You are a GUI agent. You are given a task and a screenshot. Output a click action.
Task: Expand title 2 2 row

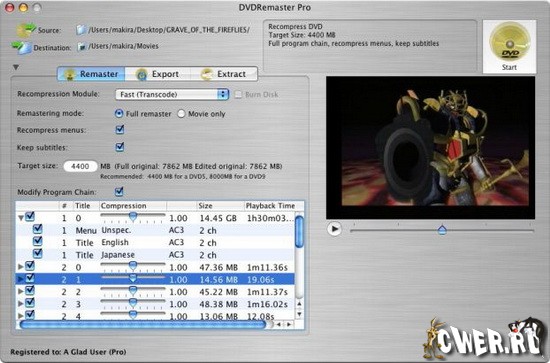click(21, 291)
